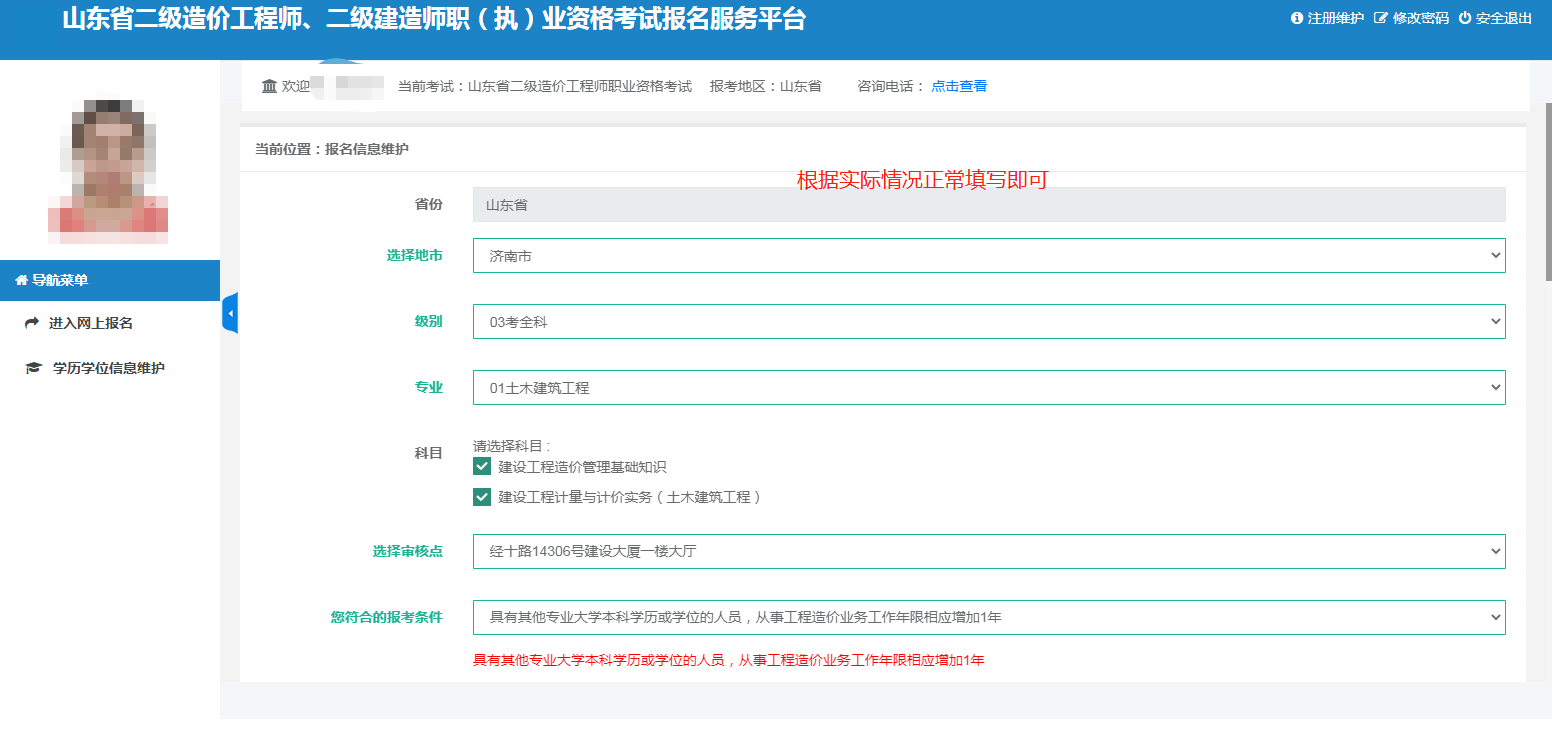The height and width of the screenshot is (729, 1552).
Task: Open the 选择地市 dropdown showing 济南市
Action: pyautogui.click(x=988, y=255)
